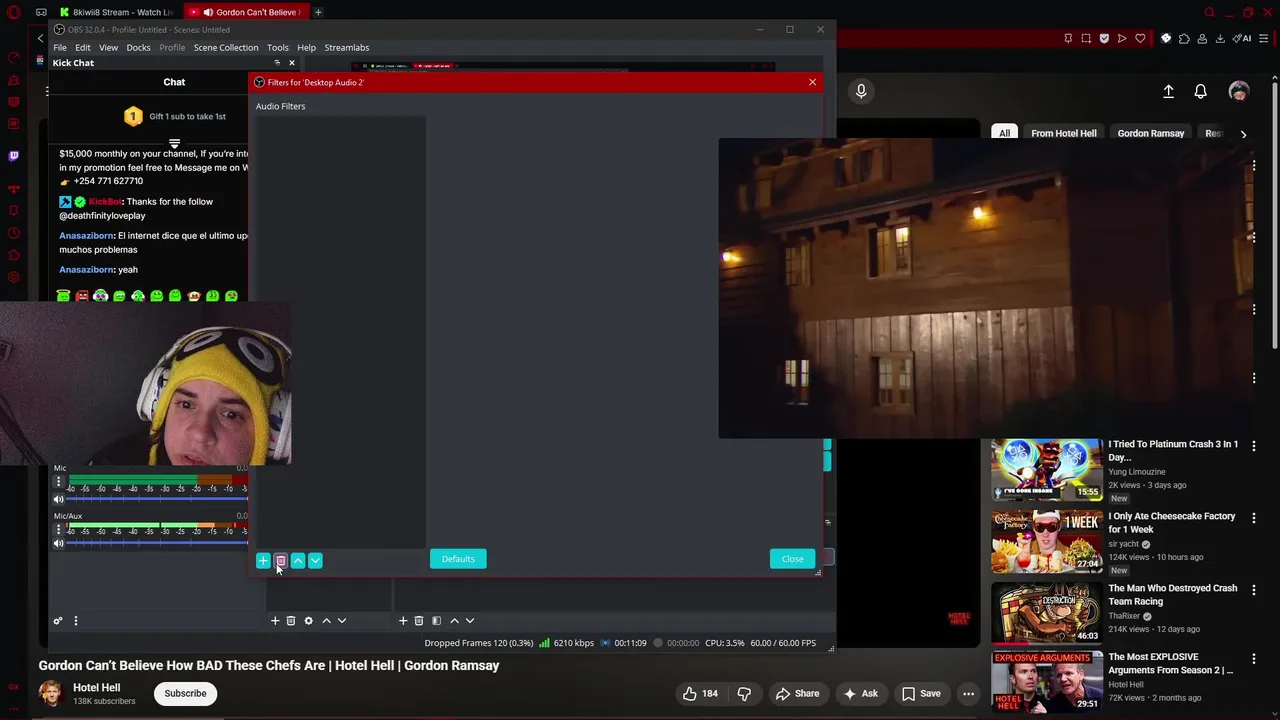Adjust the Mic/Aux volume slider
Viewport: 1280px width, 720px height.
[157, 543]
